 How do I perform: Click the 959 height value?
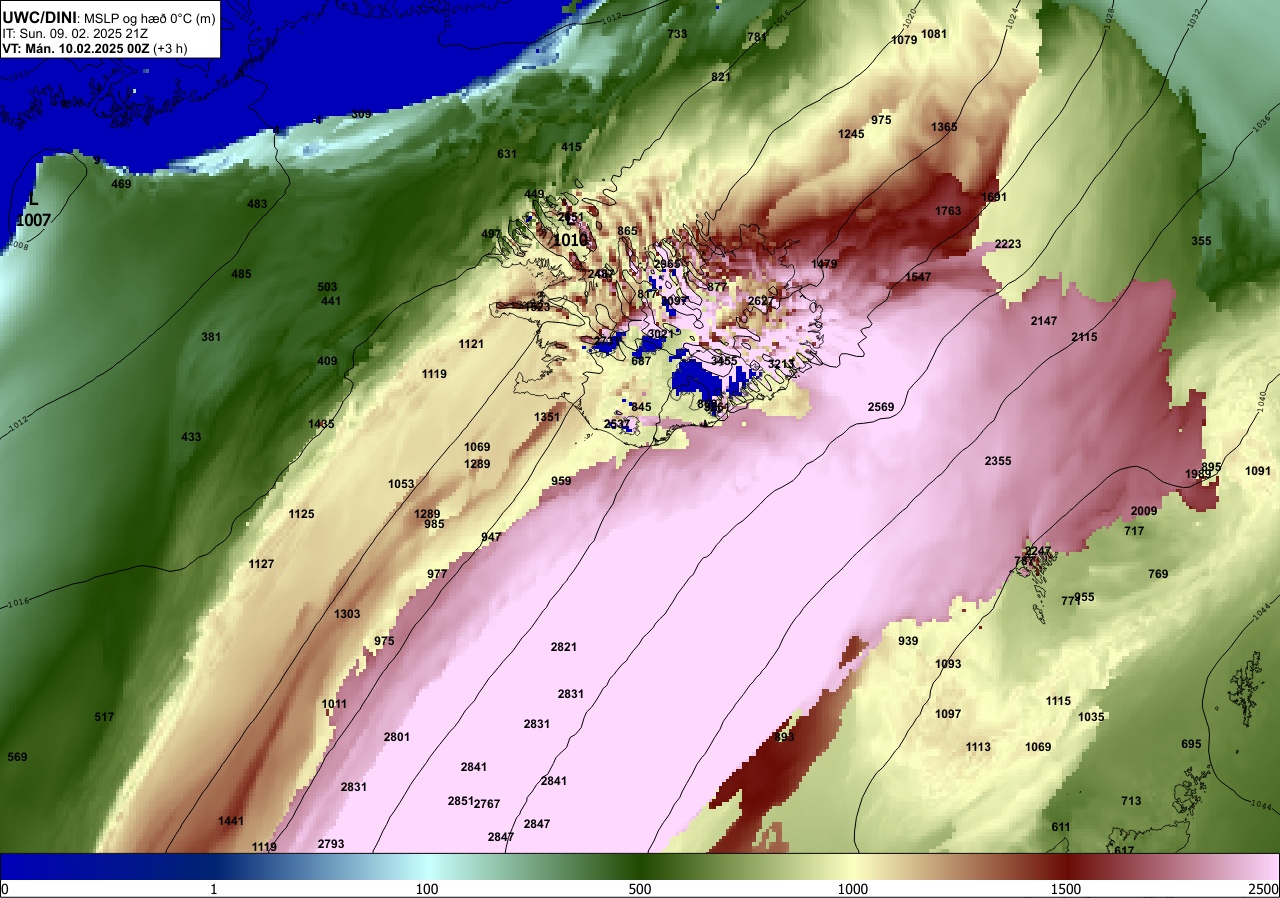pos(561,481)
